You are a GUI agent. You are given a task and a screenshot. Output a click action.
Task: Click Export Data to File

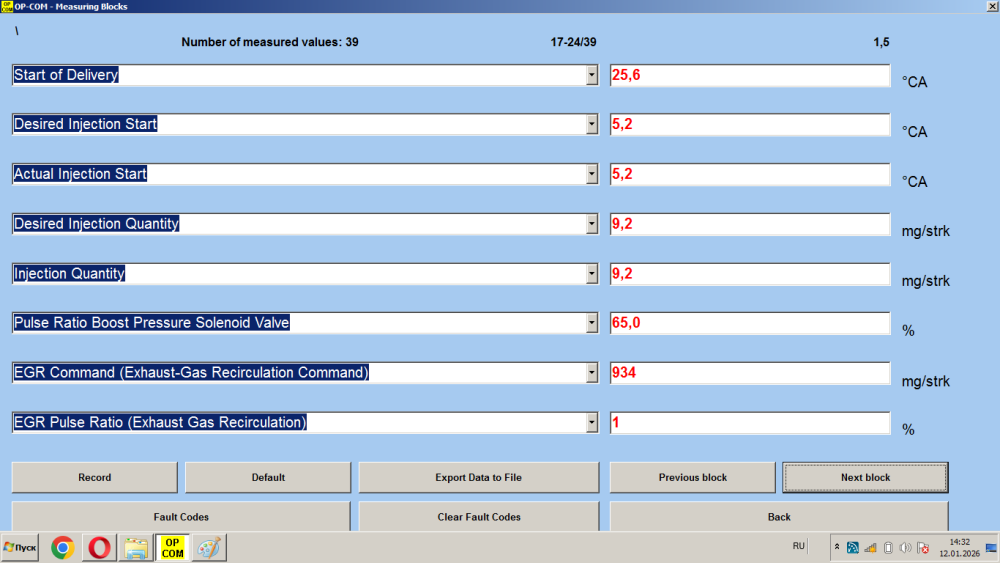pyautogui.click(x=478, y=477)
